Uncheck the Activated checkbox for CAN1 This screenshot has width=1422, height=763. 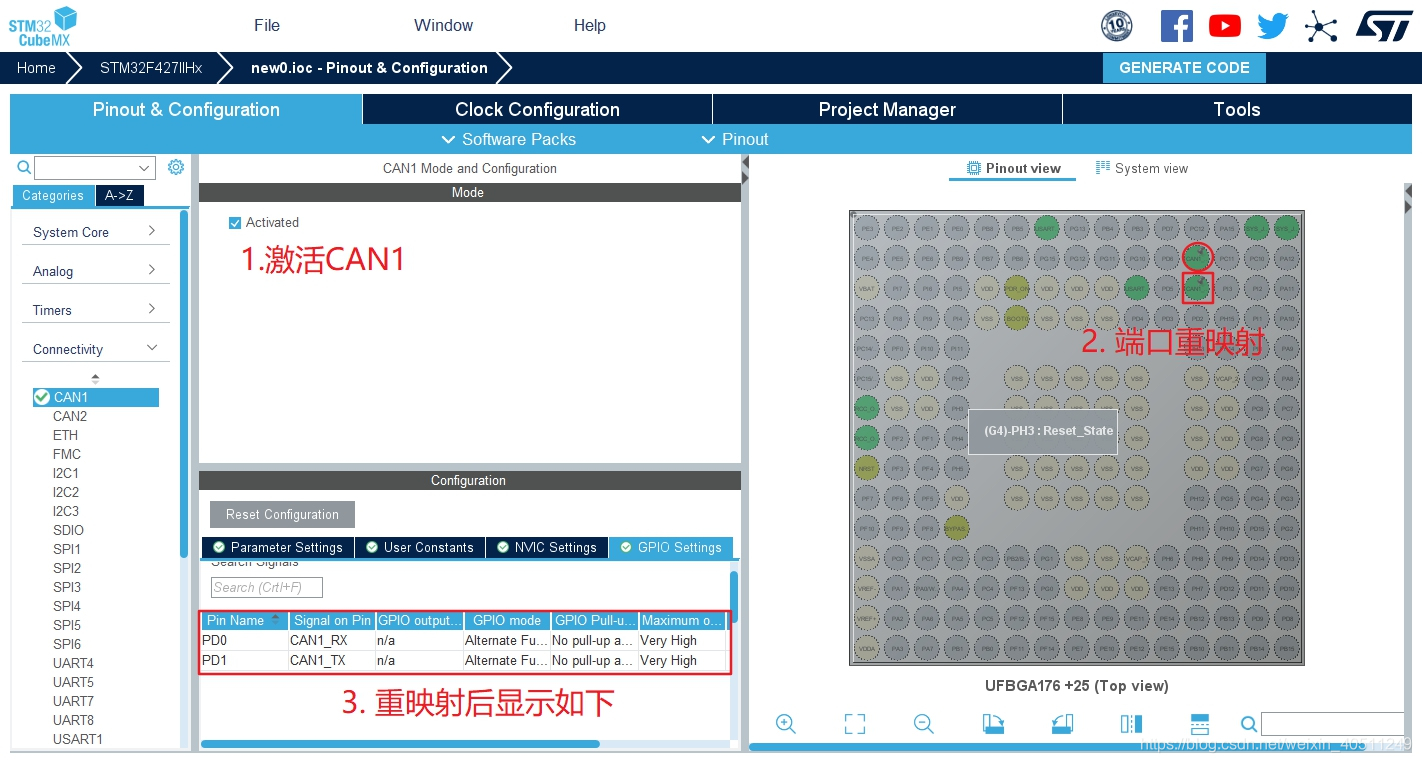tap(235, 223)
